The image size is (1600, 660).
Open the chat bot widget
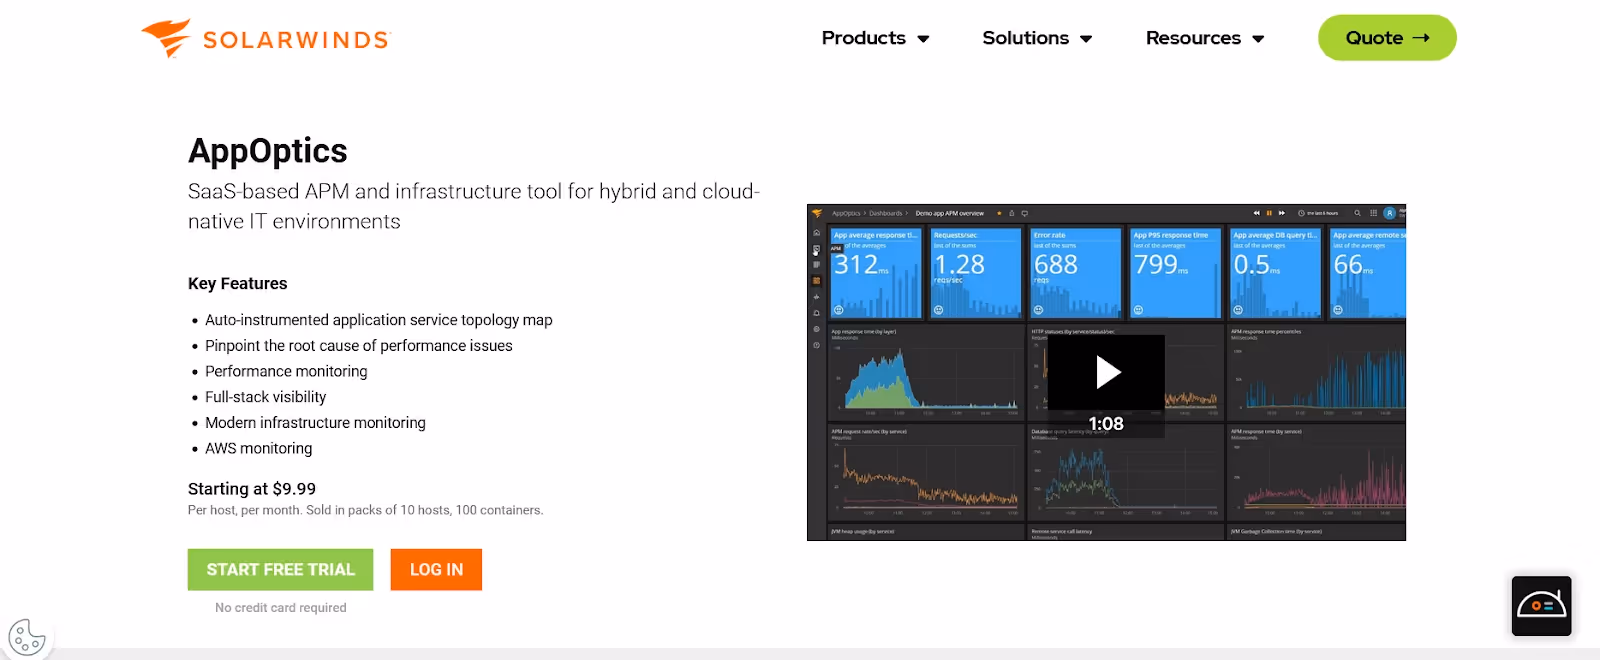(1541, 606)
